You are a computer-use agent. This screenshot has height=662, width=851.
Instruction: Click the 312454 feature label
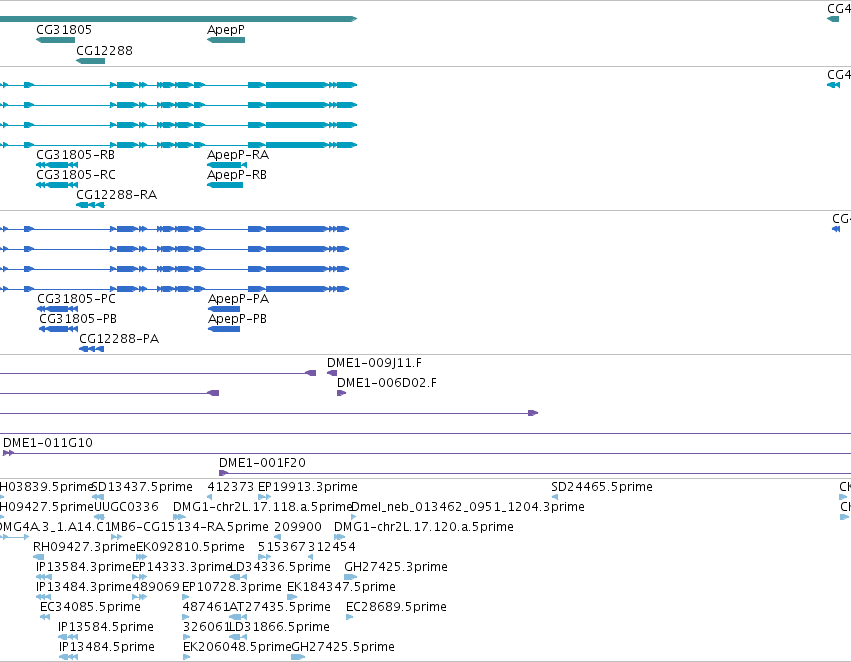tap(332, 547)
